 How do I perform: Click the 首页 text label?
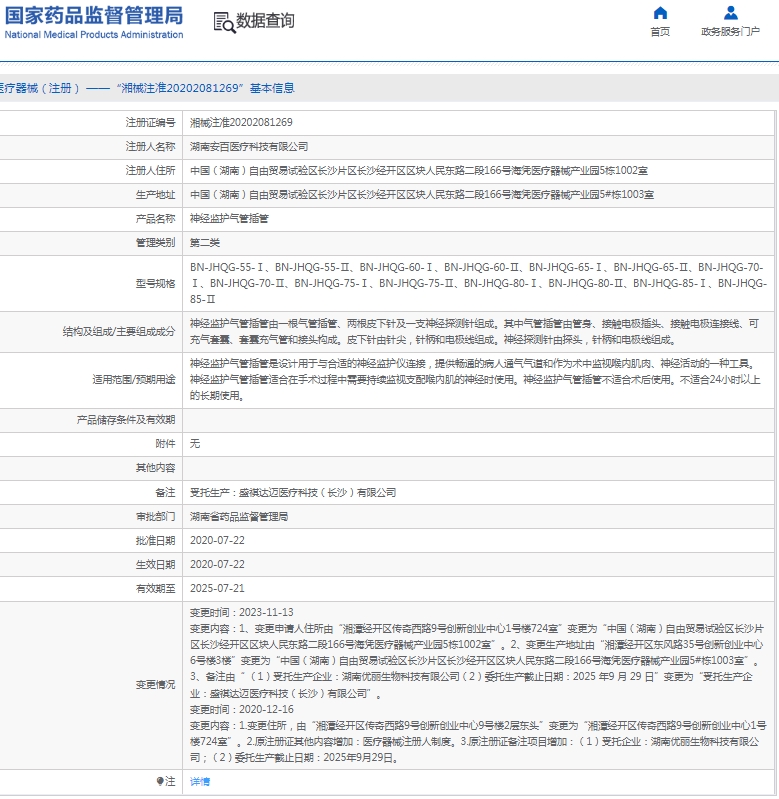coord(660,32)
